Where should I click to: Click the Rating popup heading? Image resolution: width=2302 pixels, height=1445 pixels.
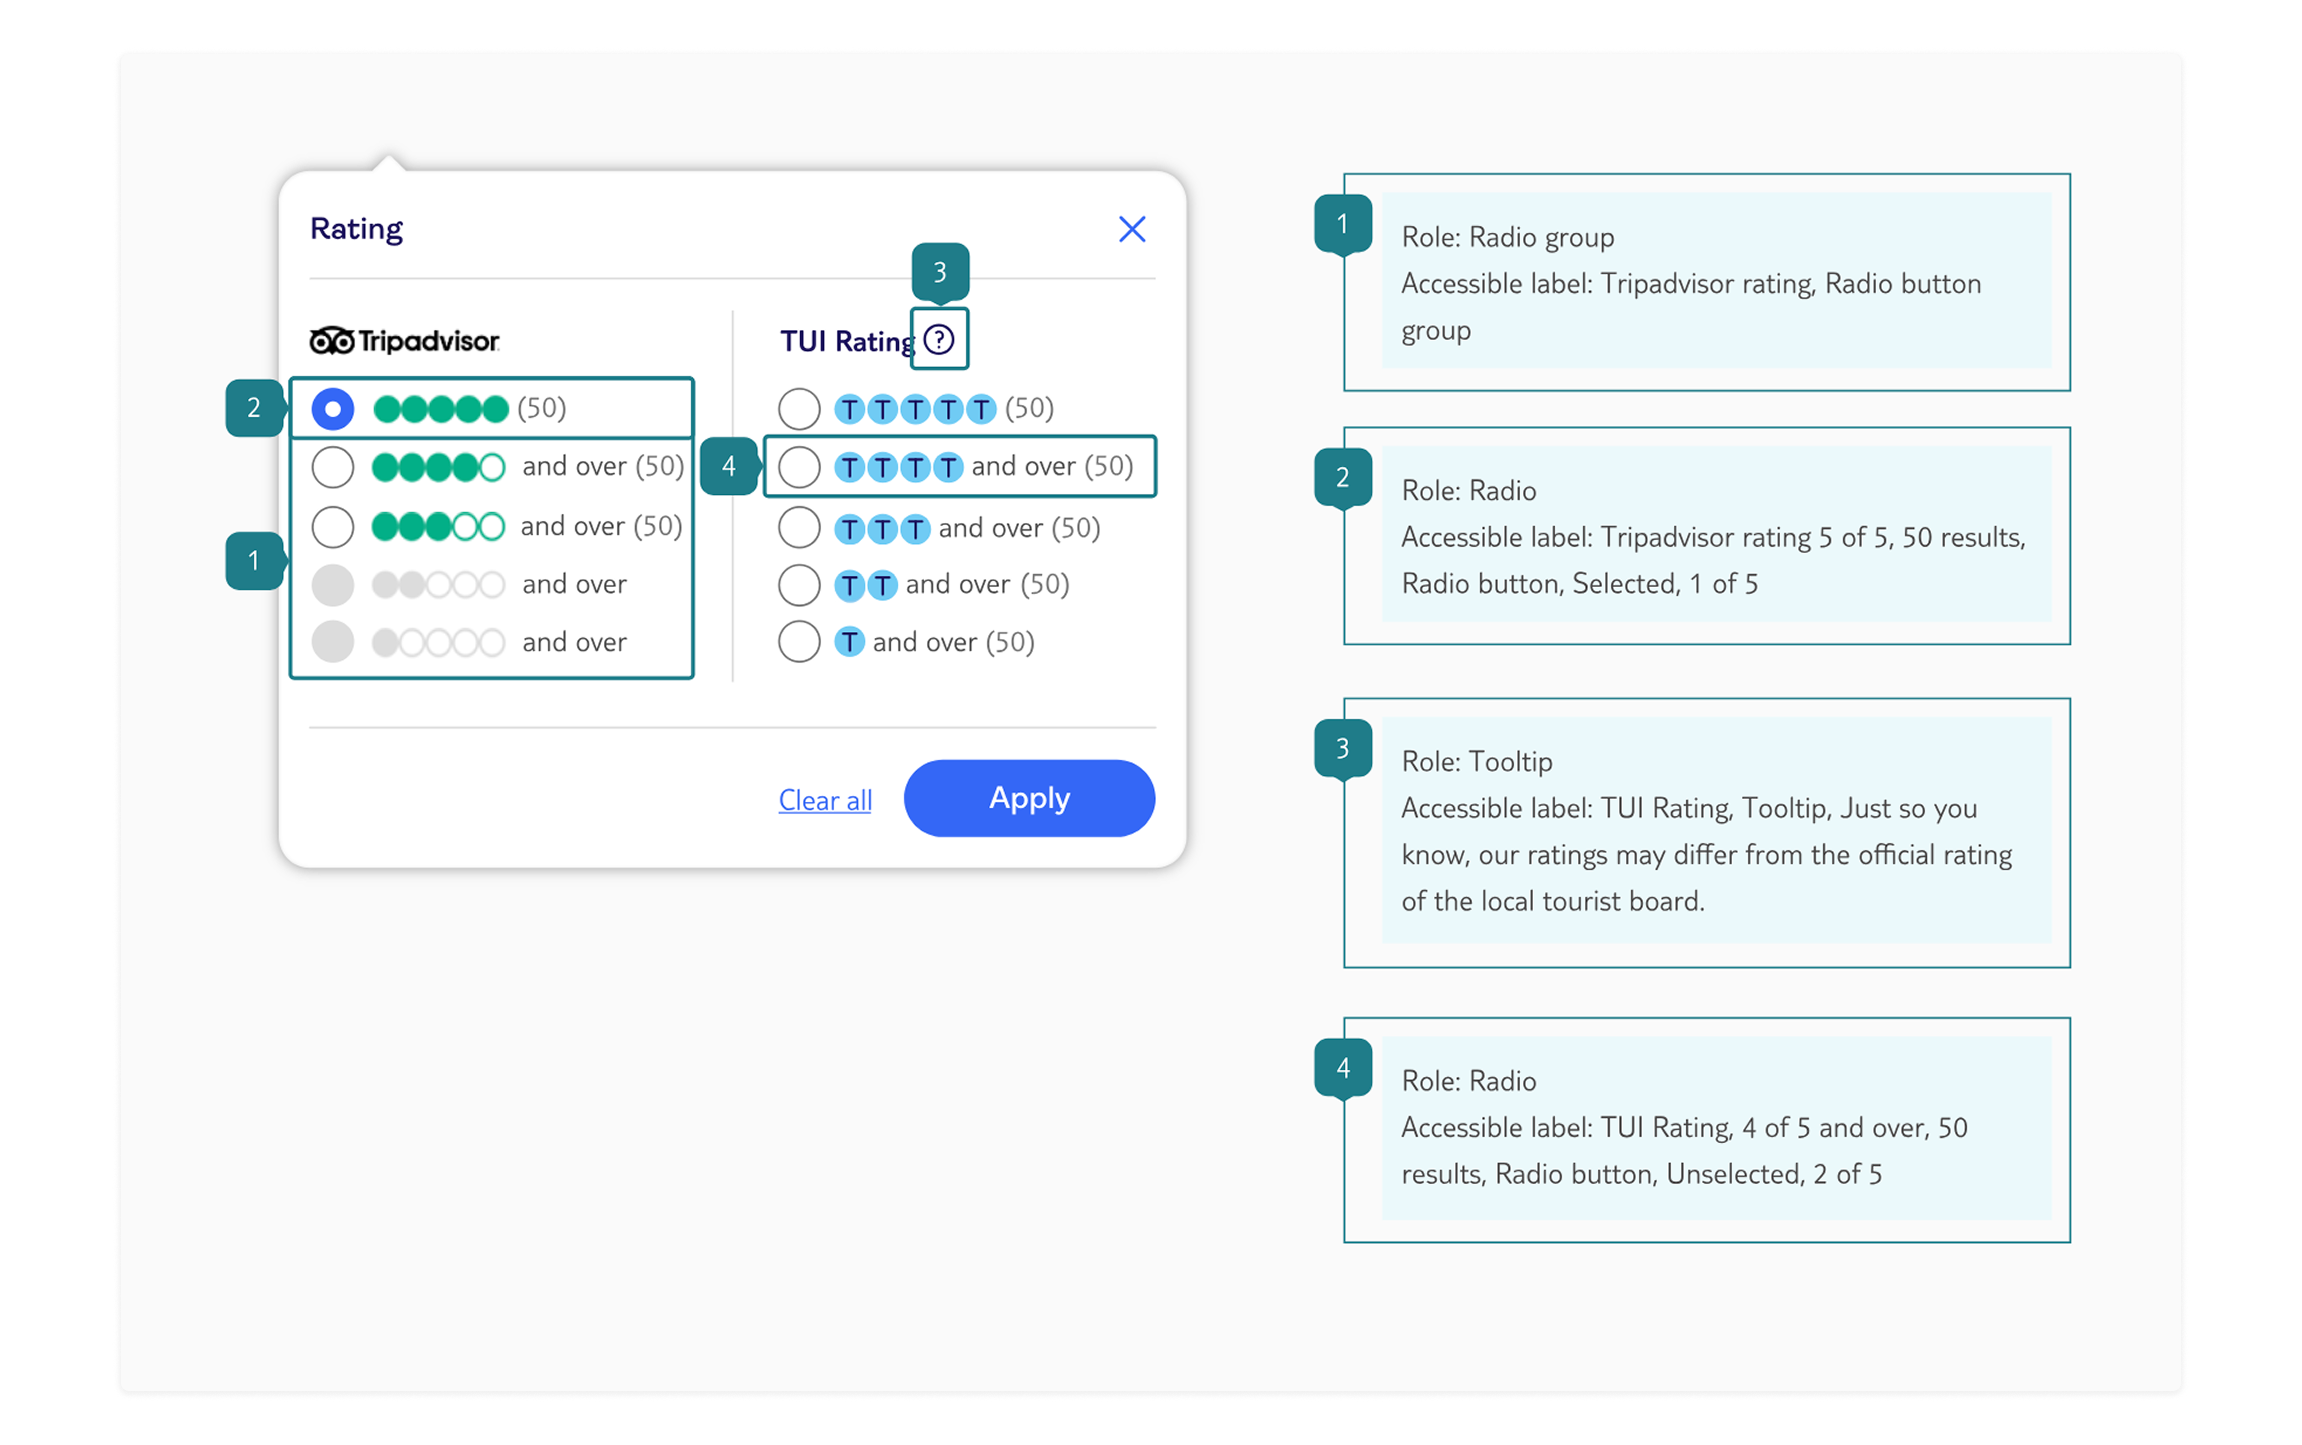tap(356, 229)
